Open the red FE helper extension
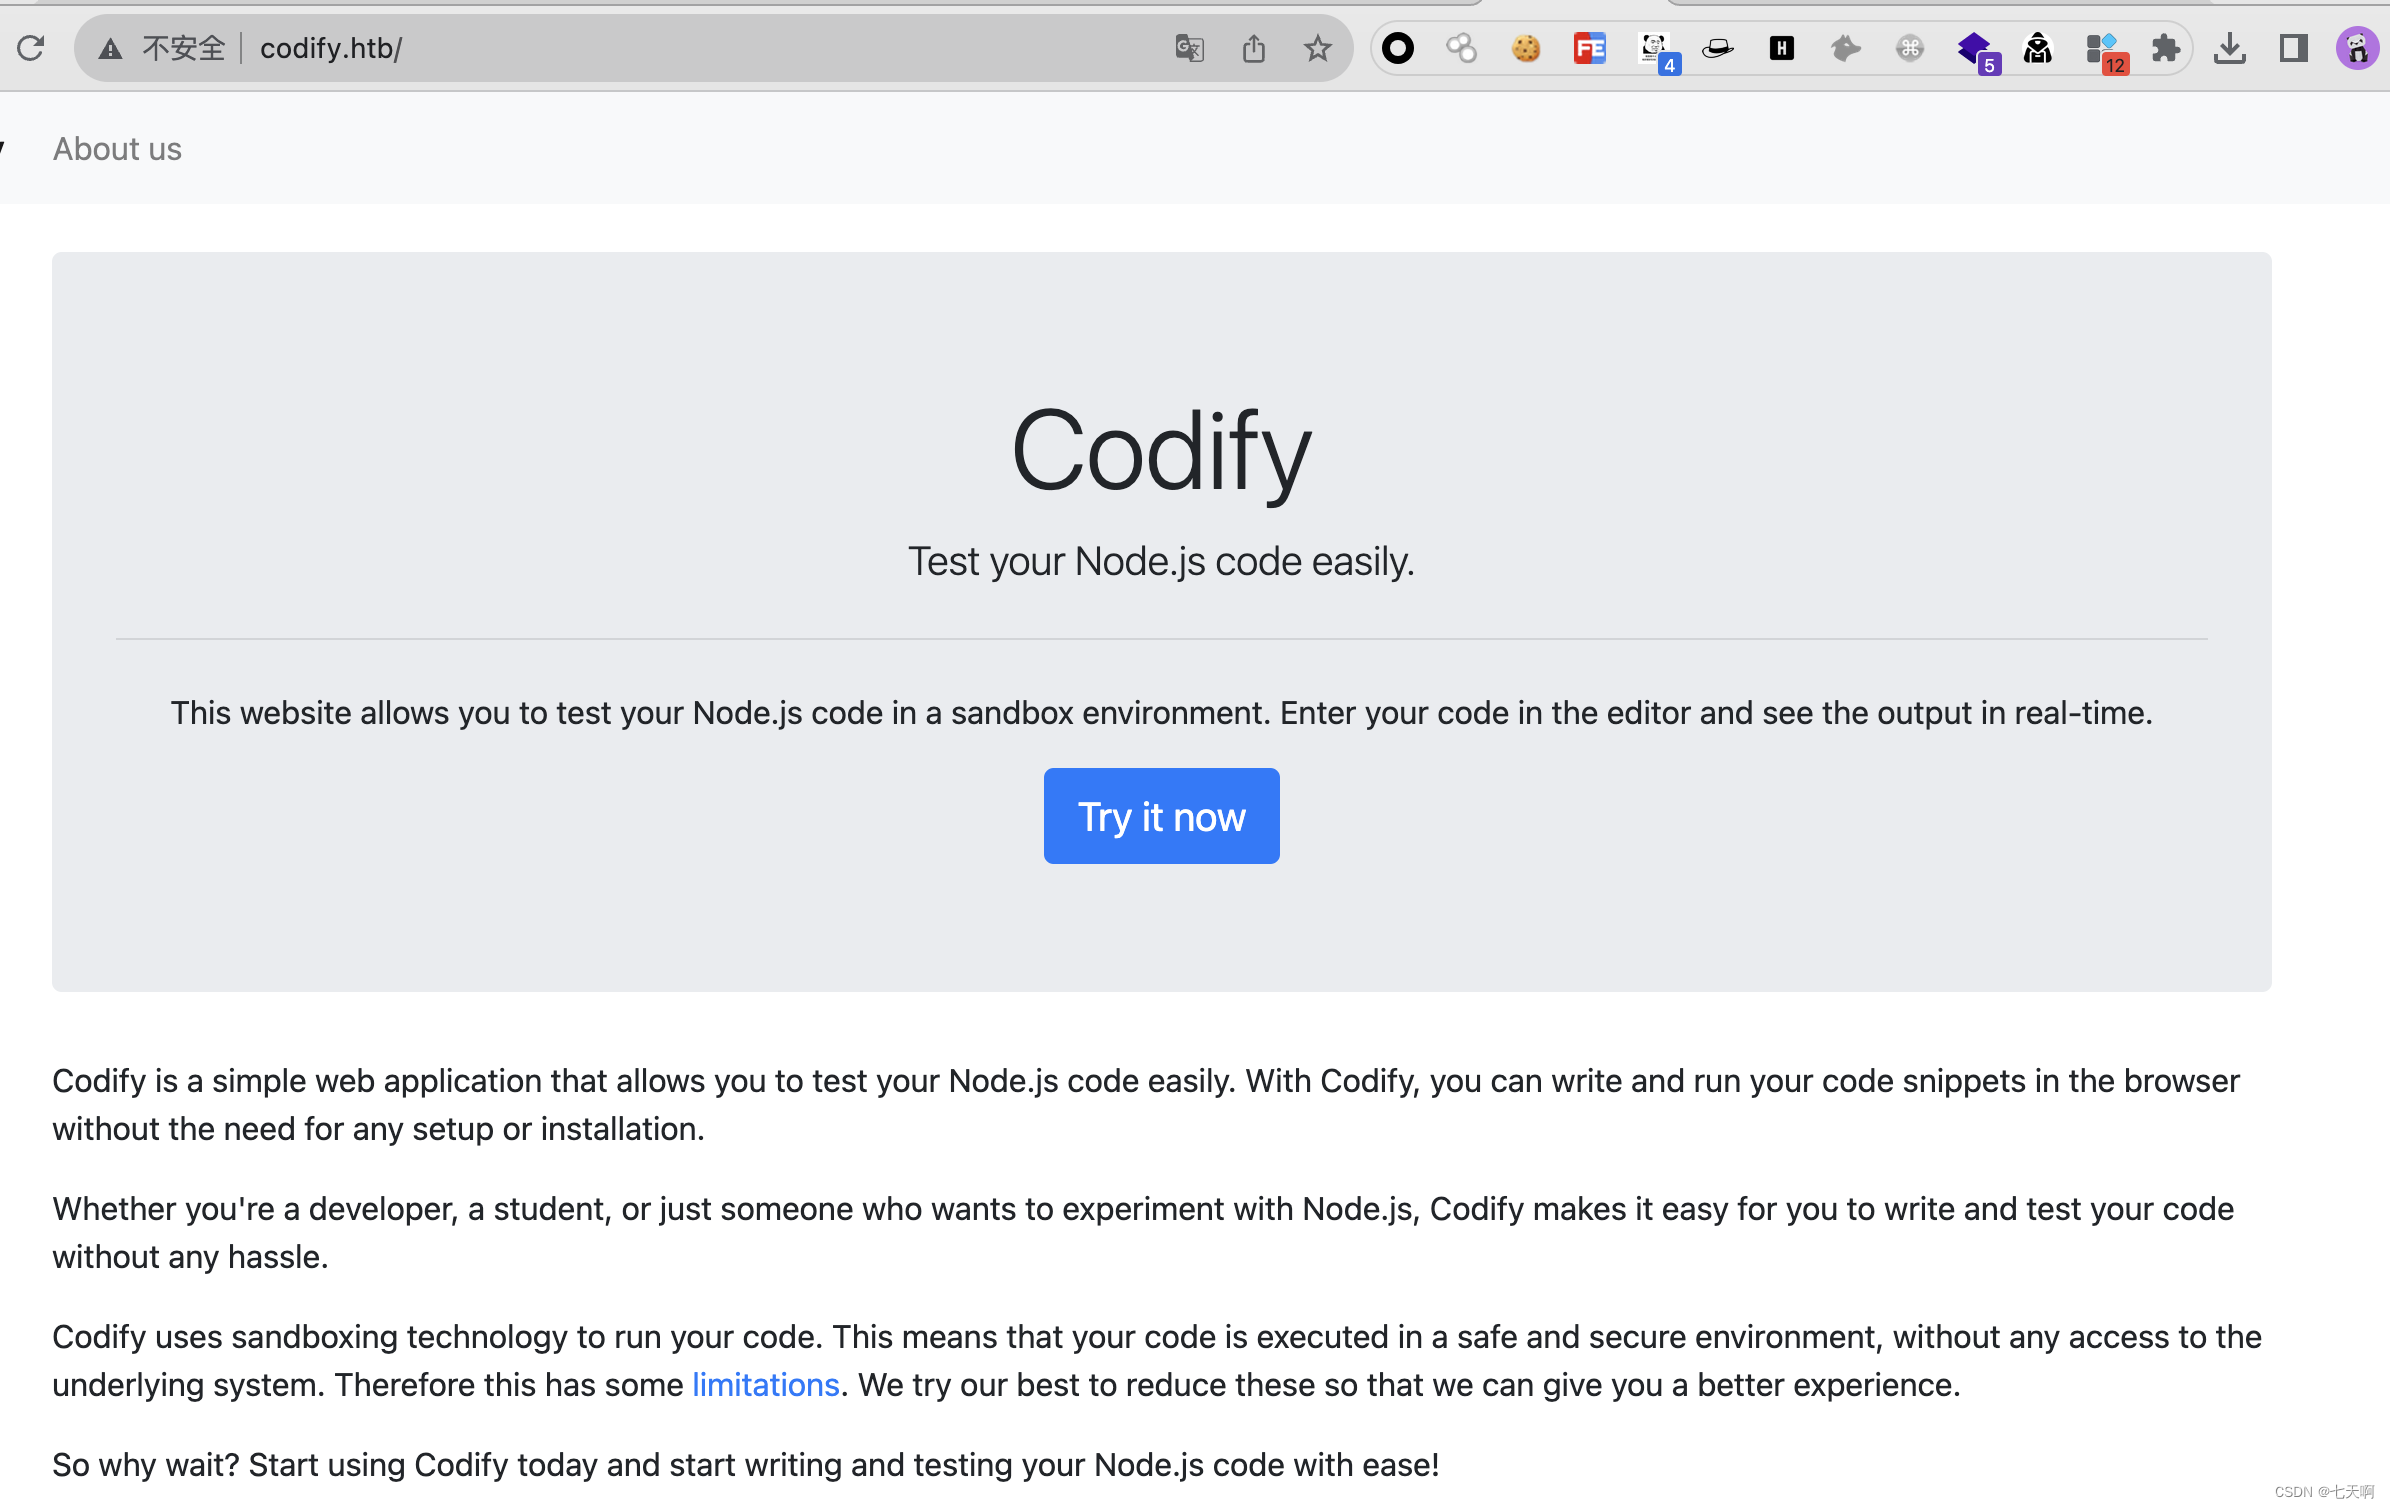Image resolution: width=2390 pixels, height=1508 pixels. [1590, 48]
